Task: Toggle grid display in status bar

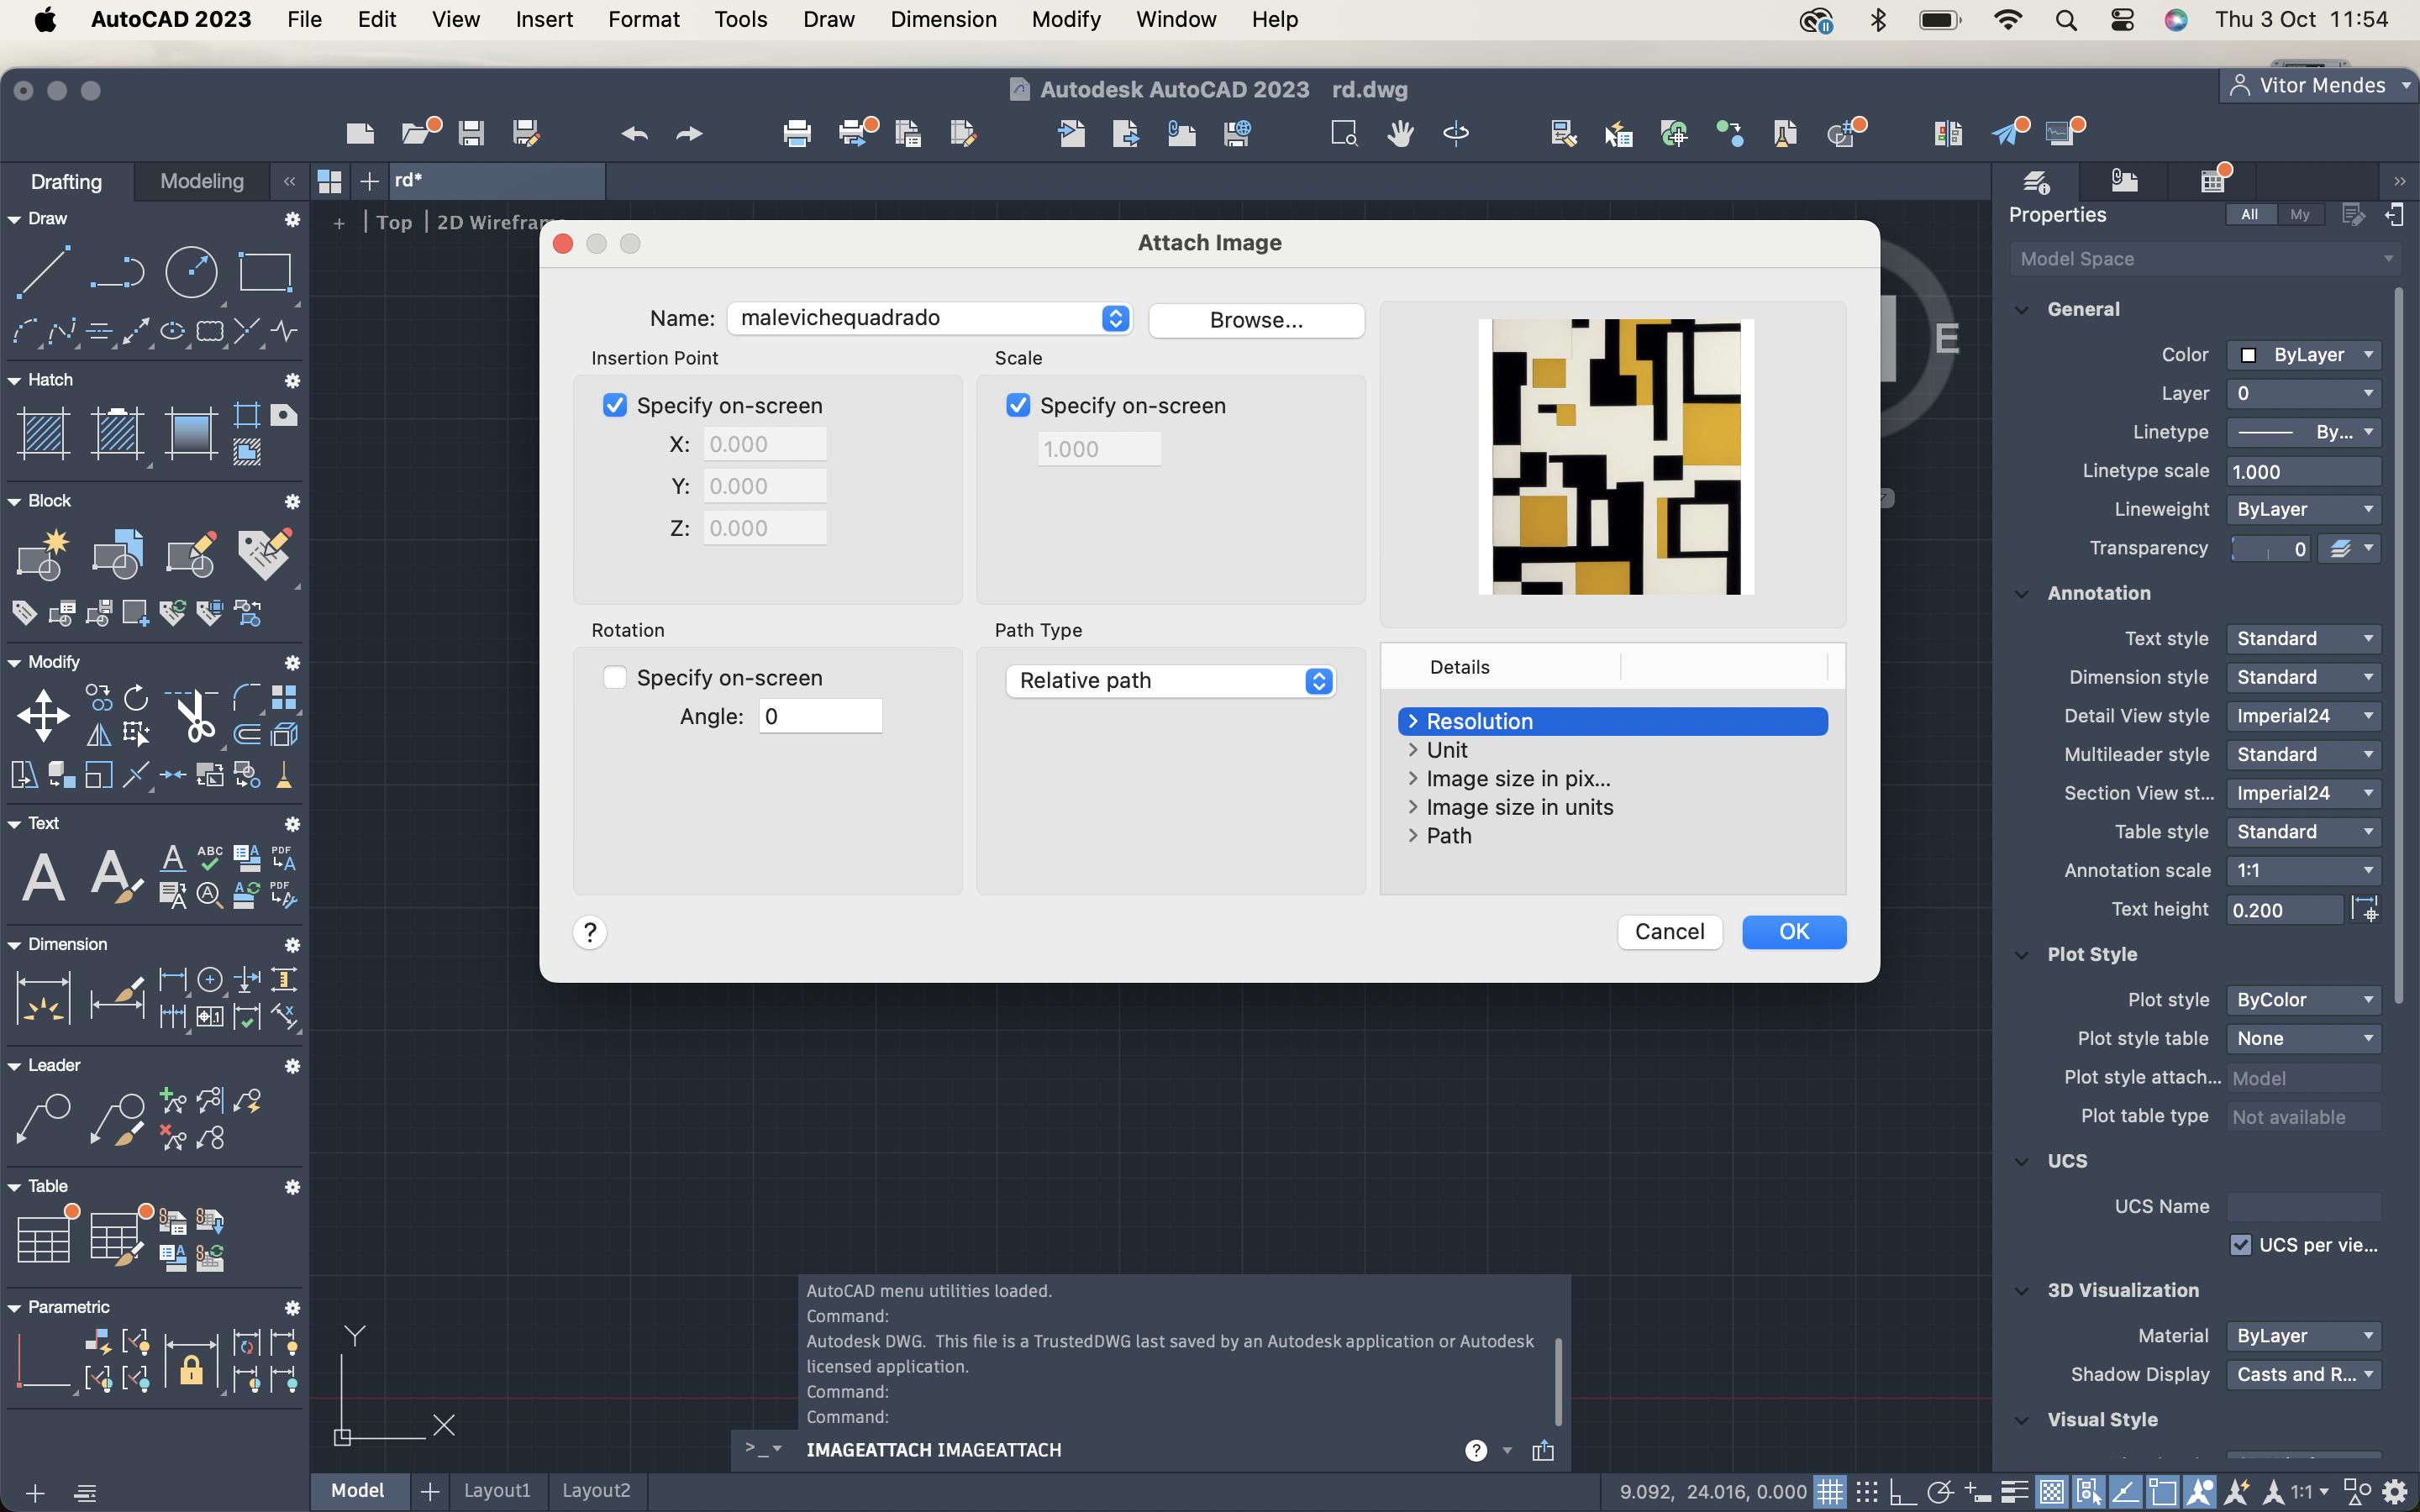Action: click(1830, 1492)
